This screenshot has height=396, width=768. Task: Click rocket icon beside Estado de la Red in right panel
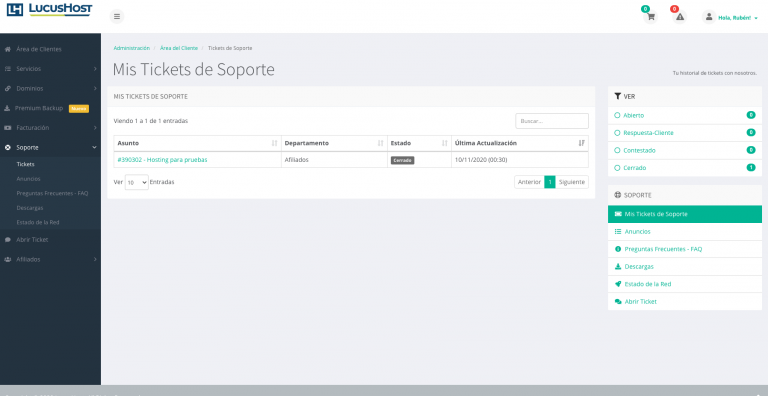click(618, 284)
